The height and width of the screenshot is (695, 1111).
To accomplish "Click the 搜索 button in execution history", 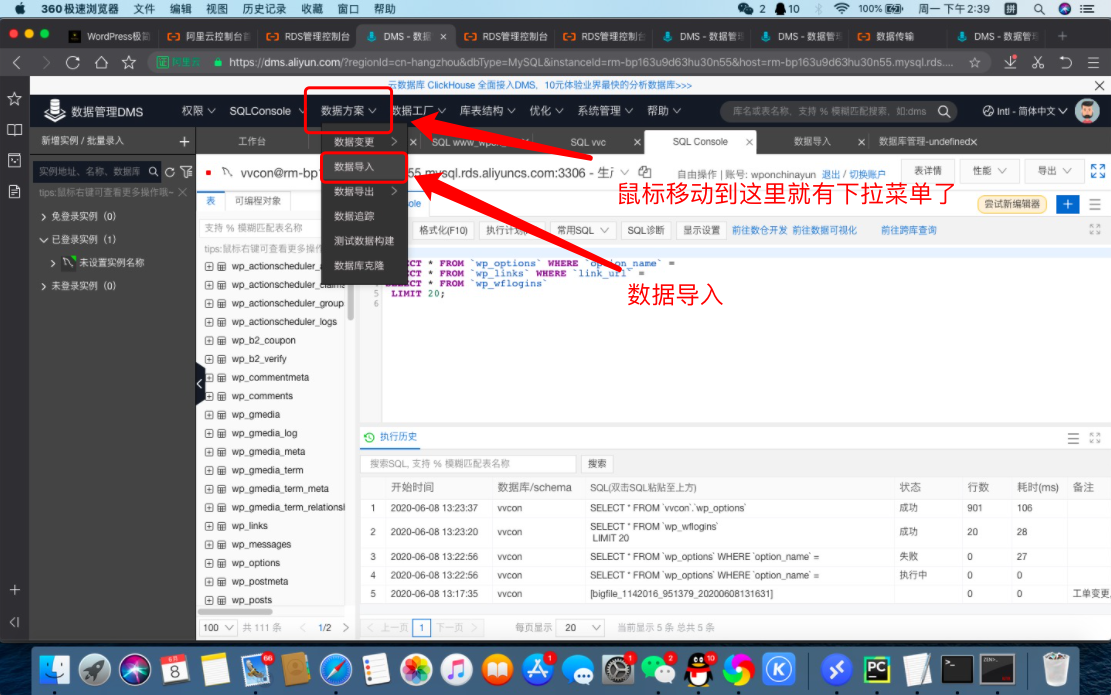I will point(597,464).
